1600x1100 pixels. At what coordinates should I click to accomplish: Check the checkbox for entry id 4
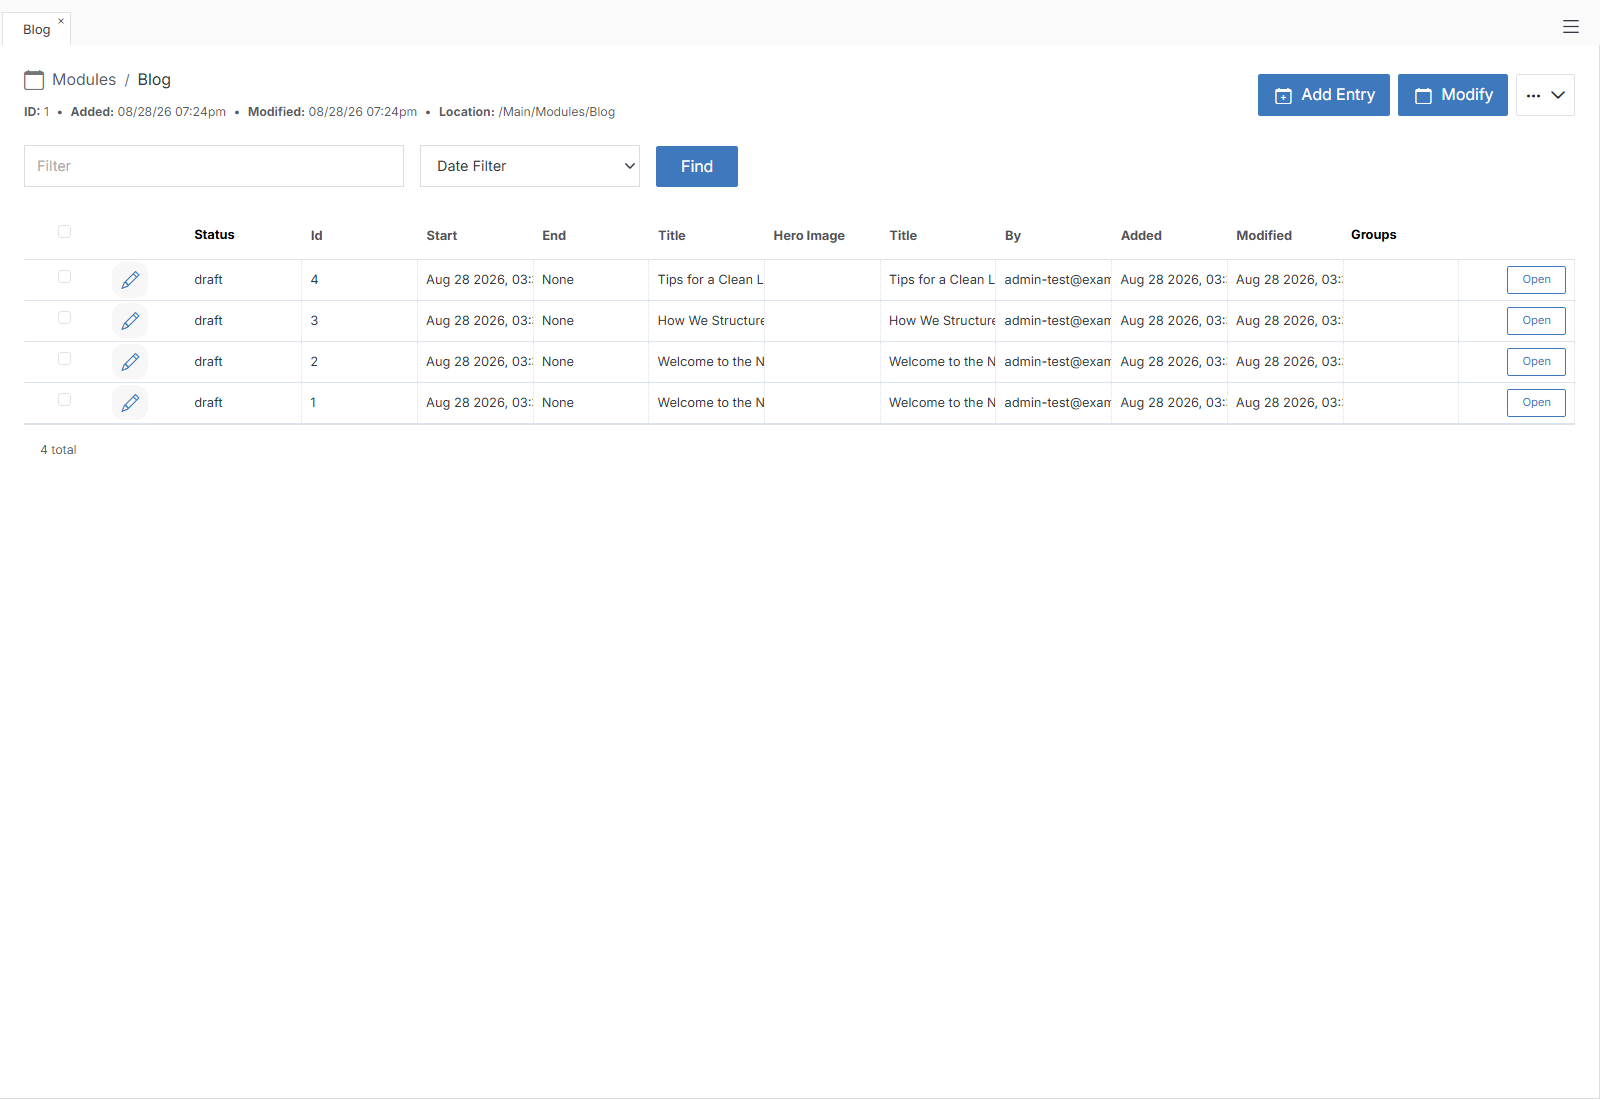pos(64,277)
